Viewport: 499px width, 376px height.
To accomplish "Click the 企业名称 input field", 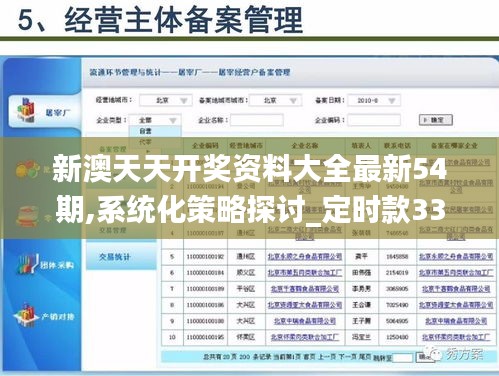I will click(257, 120).
